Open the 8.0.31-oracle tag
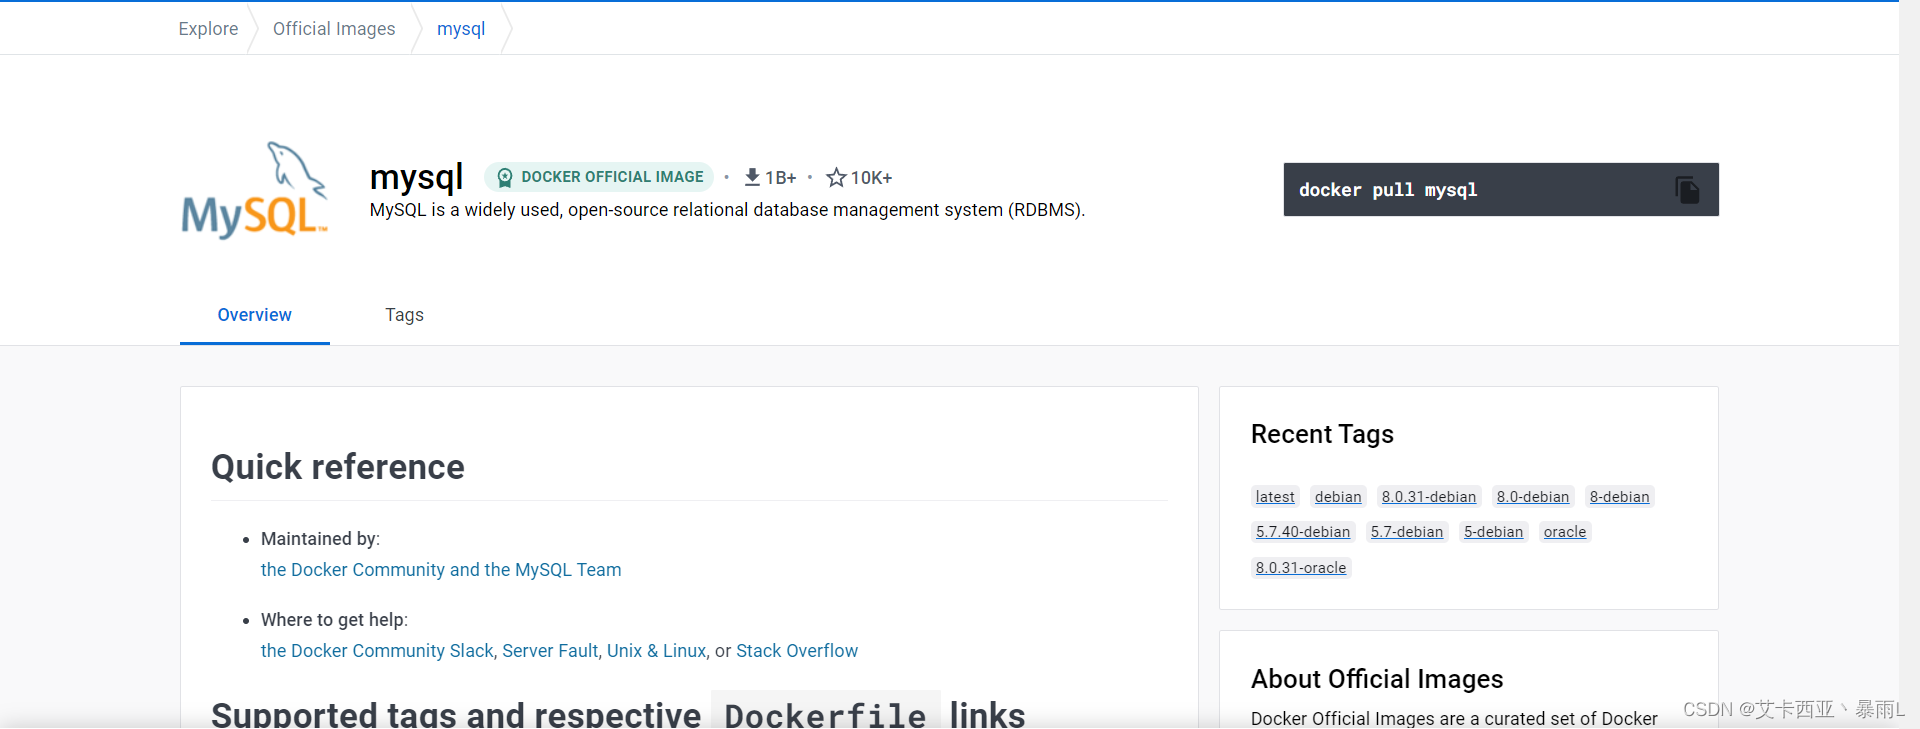 click(1301, 568)
